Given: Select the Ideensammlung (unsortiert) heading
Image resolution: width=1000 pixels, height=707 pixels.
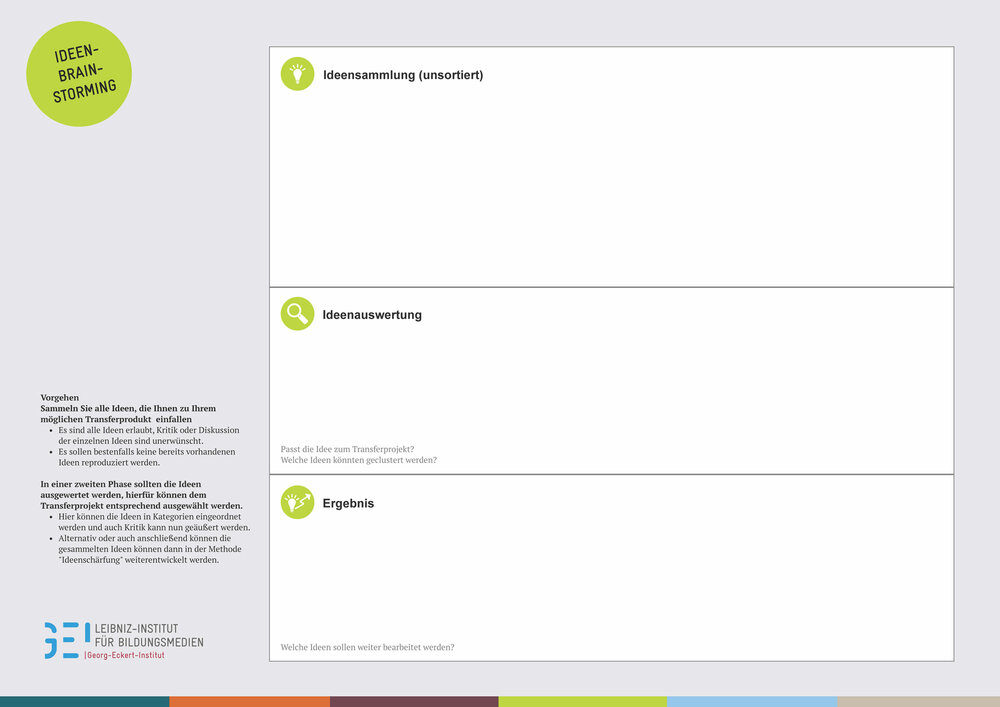Looking at the screenshot, I should [402, 75].
